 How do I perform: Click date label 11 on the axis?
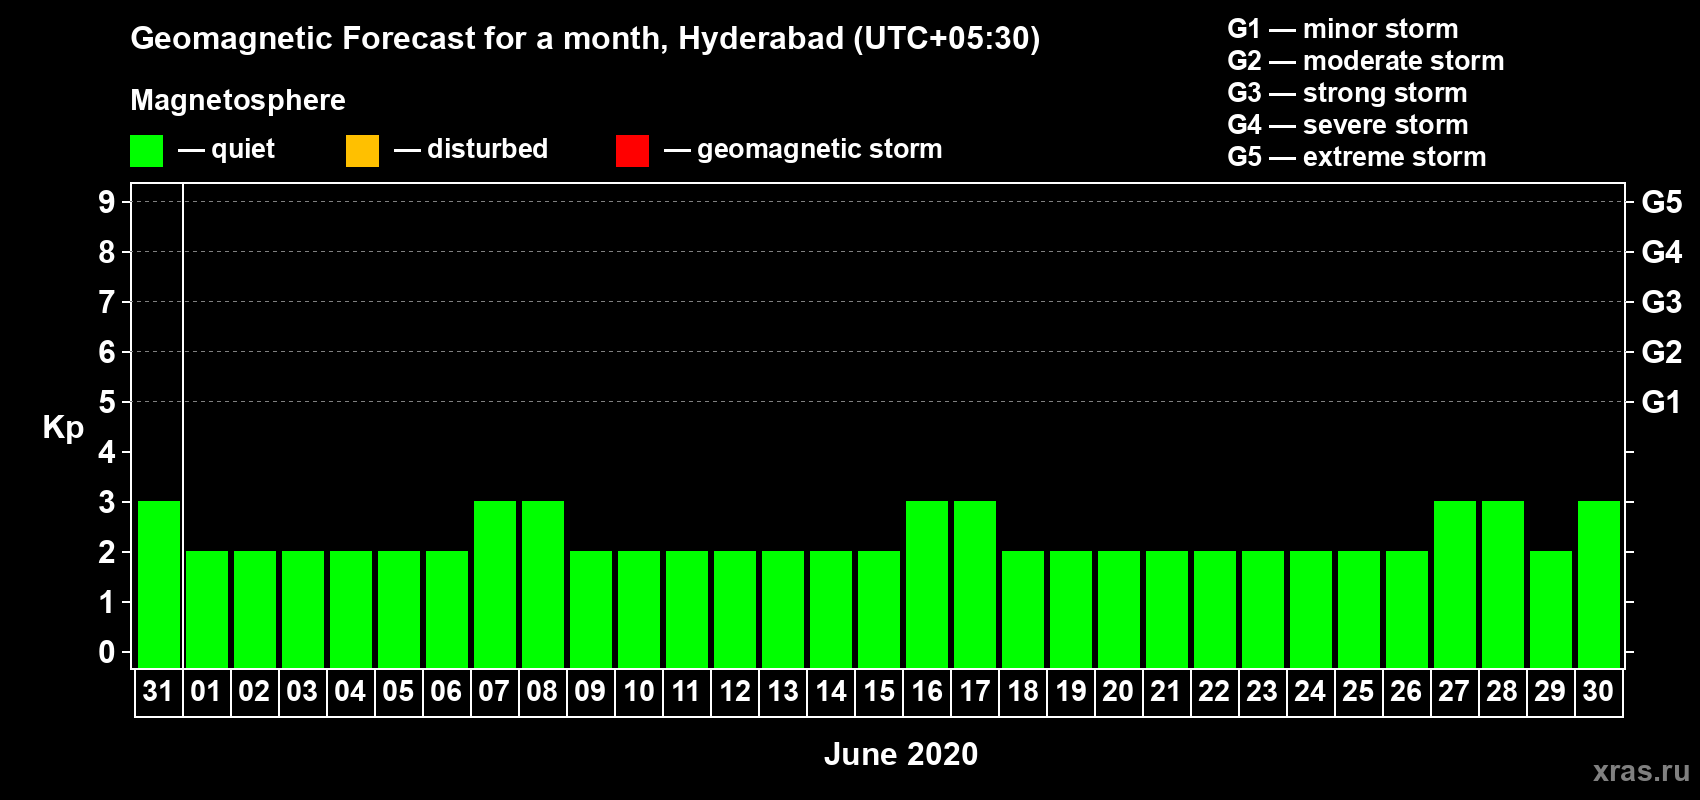686,691
